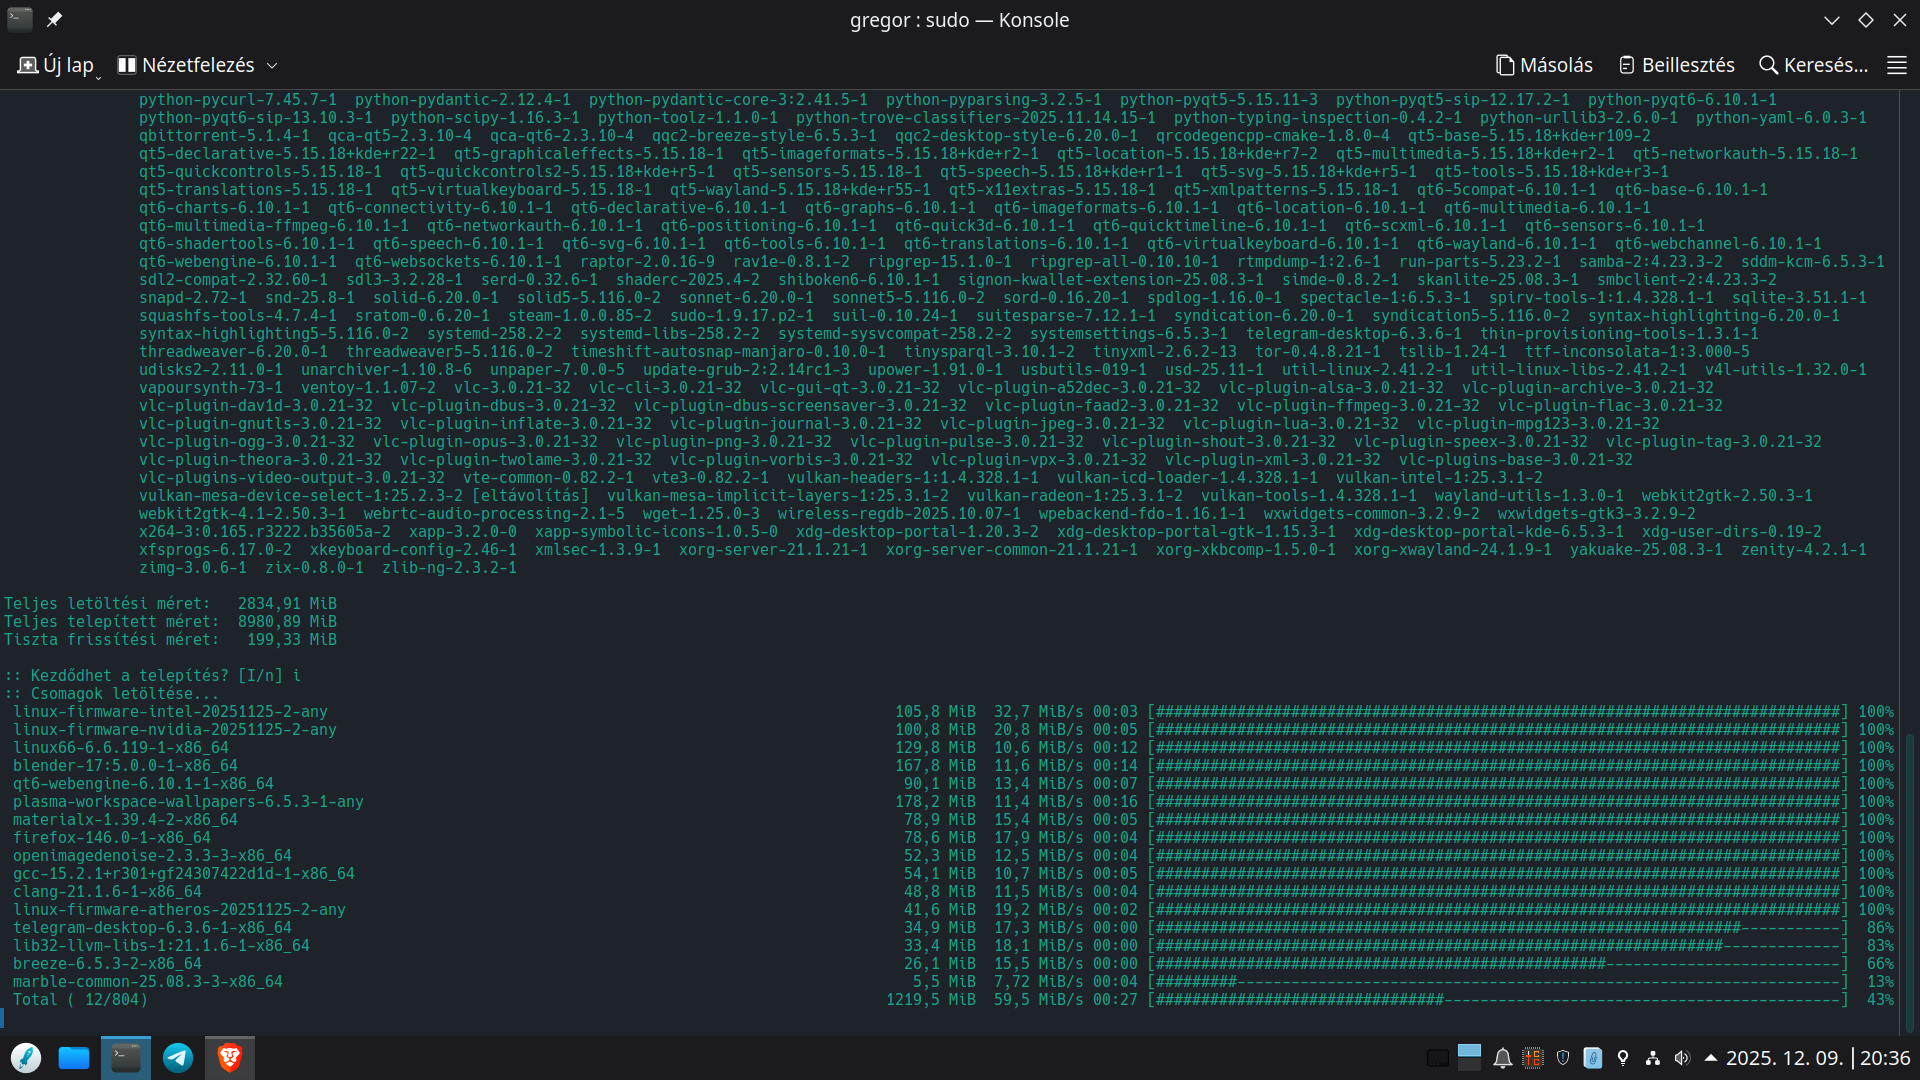Open the file manager from taskbar
This screenshot has height=1080, width=1920.
pyautogui.click(x=74, y=1058)
